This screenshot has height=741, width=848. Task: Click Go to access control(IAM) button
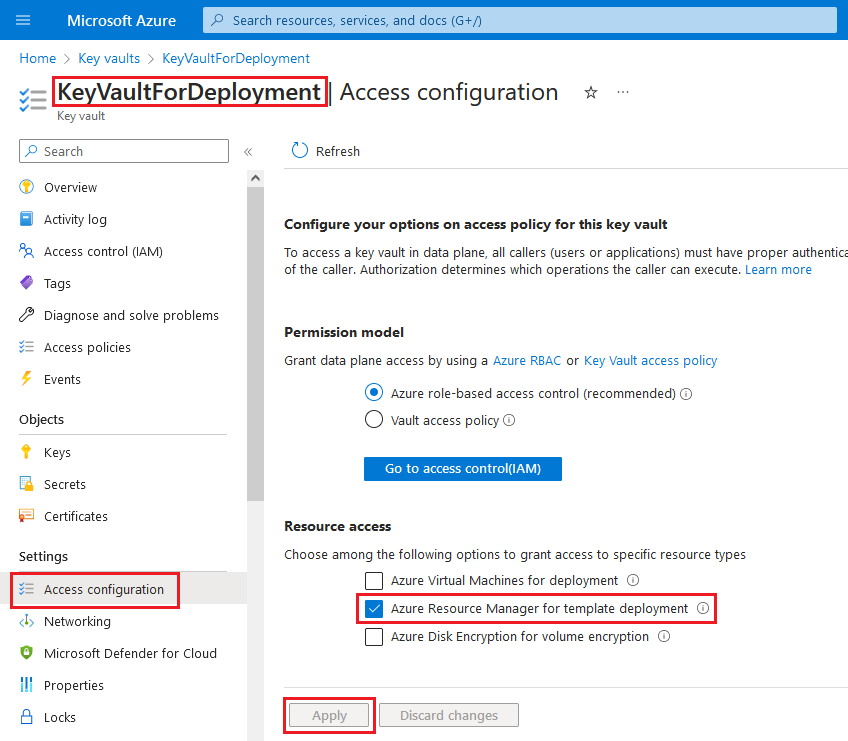click(x=462, y=469)
